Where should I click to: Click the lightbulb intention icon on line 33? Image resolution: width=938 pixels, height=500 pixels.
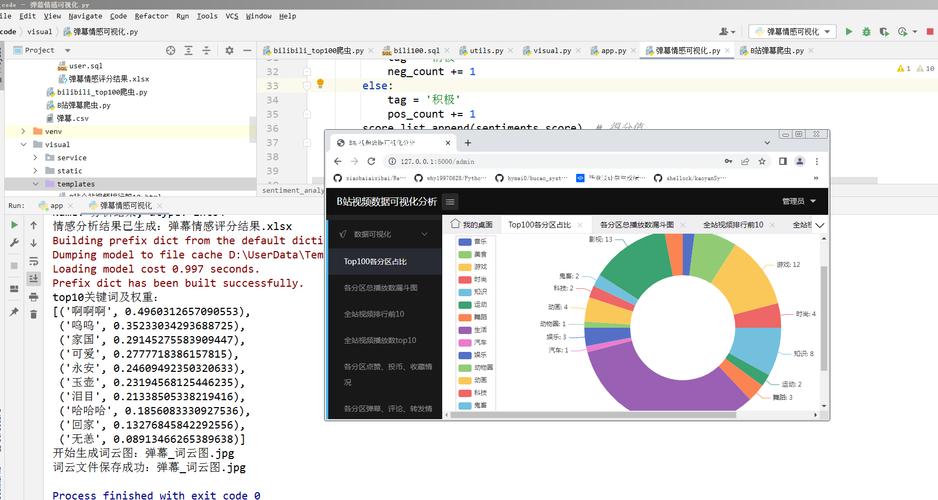click(x=320, y=84)
